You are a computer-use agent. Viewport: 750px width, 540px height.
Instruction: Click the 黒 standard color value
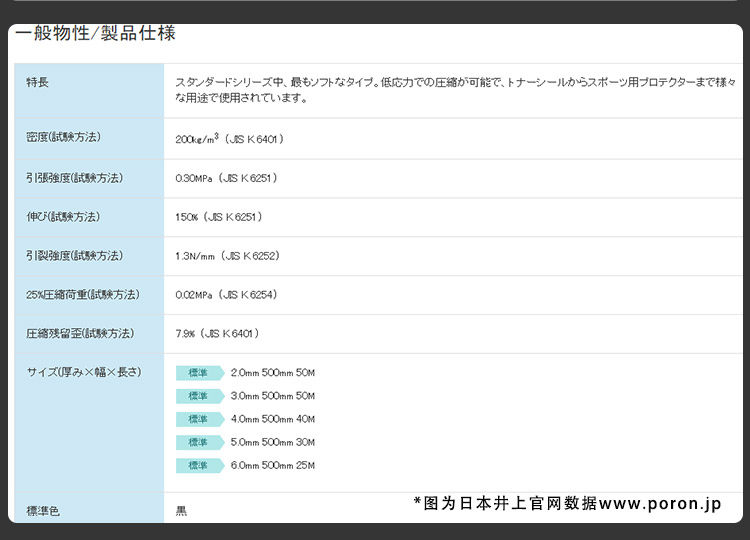pyautogui.click(x=181, y=511)
